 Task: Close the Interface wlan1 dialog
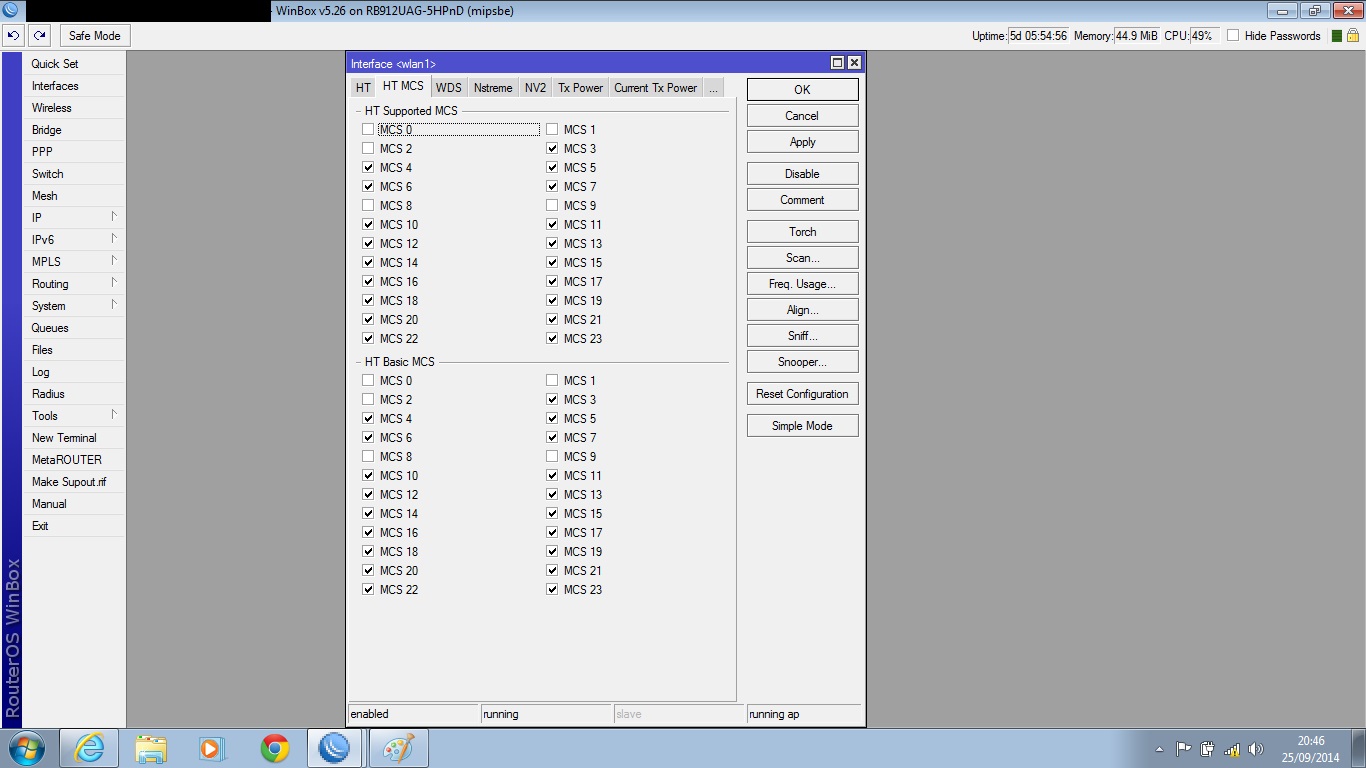click(854, 63)
